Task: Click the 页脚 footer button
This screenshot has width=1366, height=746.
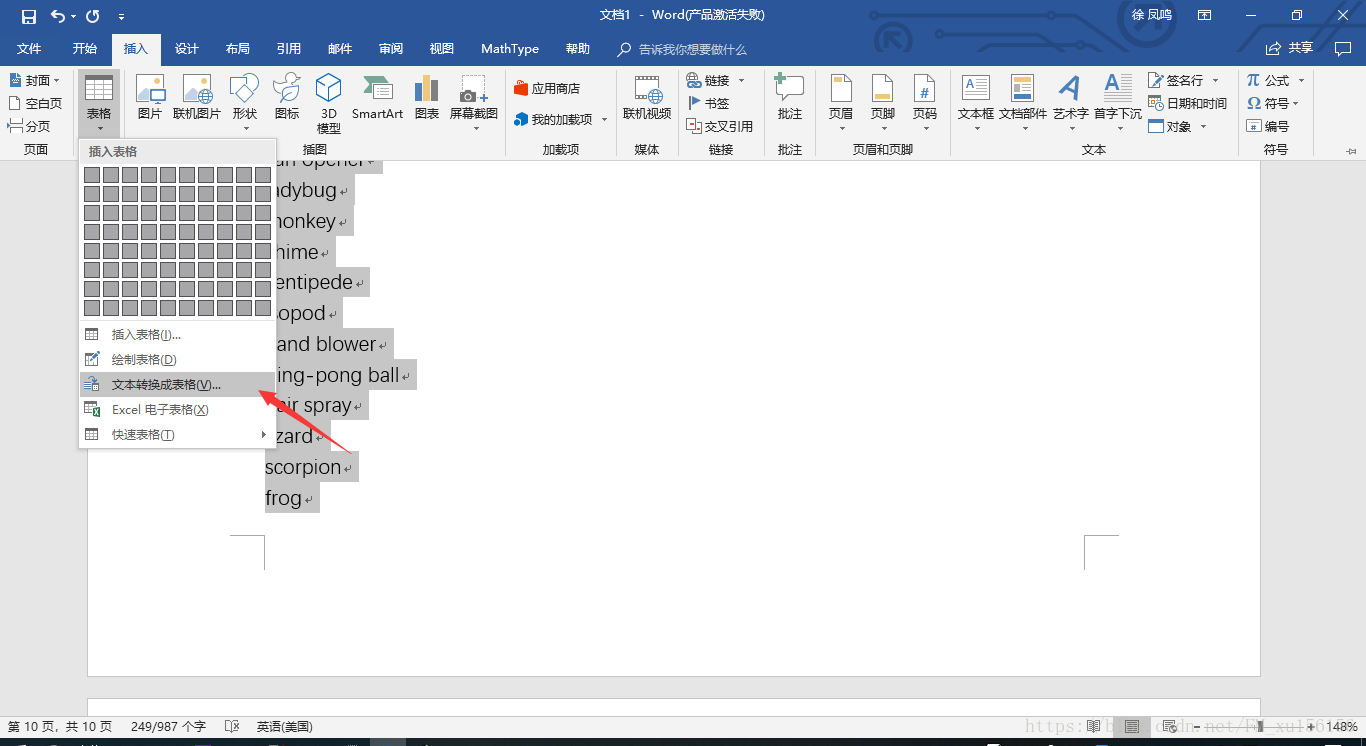Action: (882, 103)
